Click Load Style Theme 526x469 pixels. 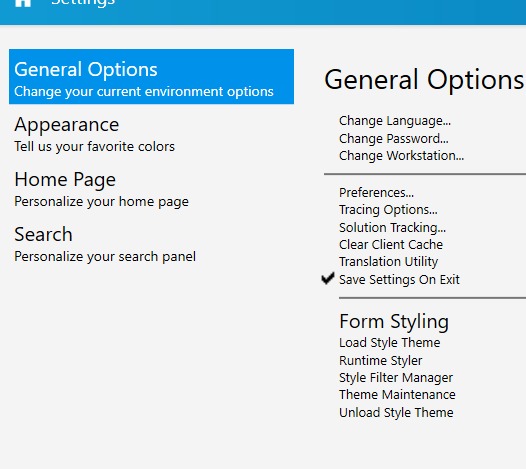389,343
